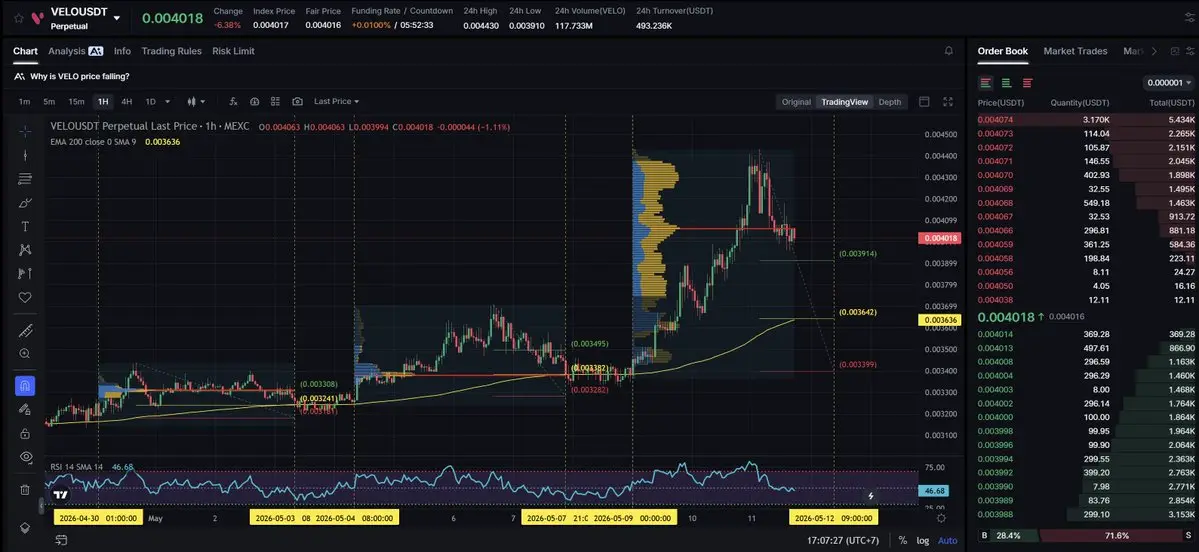Open the chart patterns tool
Screen dimensions: 1199x552
click(25, 249)
